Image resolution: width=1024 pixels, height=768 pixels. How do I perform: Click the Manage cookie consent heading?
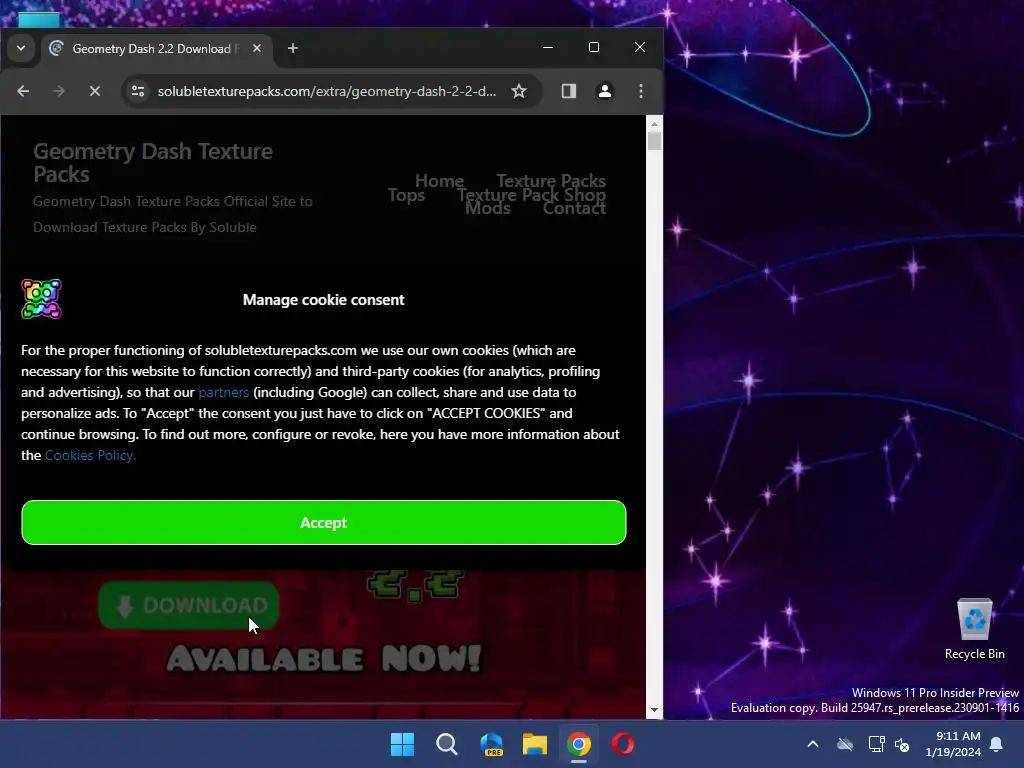click(323, 300)
